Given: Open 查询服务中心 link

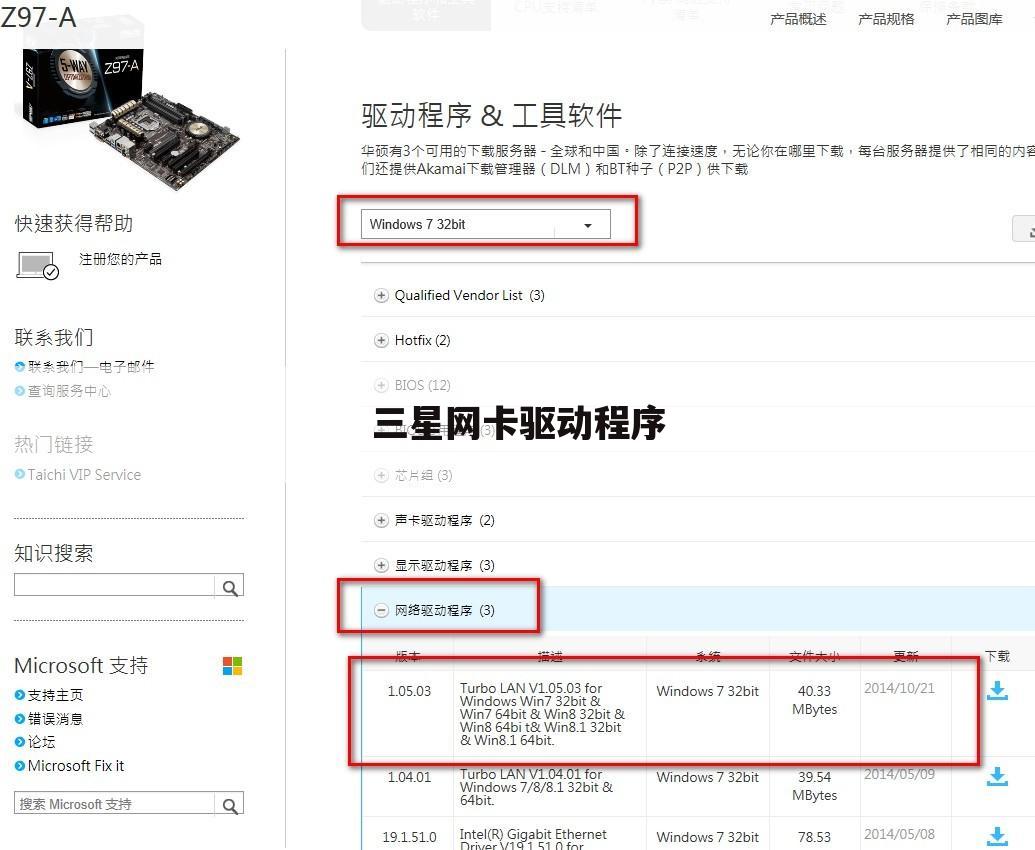Looking at the screenshot, I should coord(69,391).
